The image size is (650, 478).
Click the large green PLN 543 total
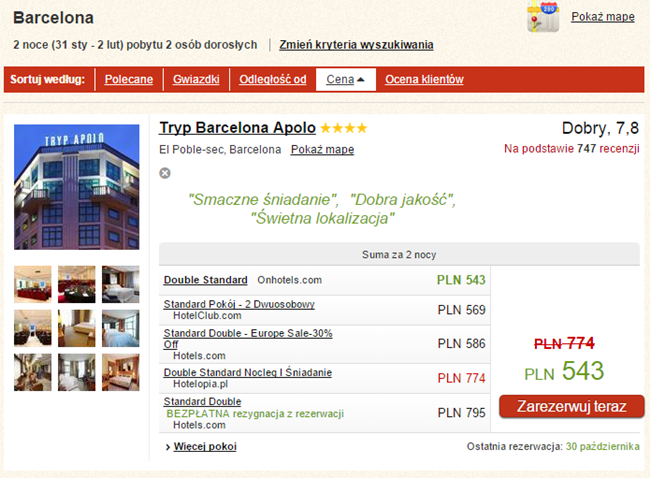(x=564, y=371)
